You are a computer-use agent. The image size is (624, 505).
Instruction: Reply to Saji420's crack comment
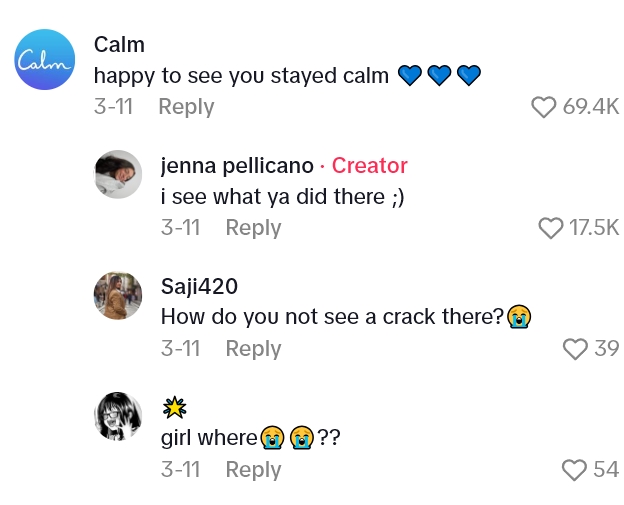253,349
